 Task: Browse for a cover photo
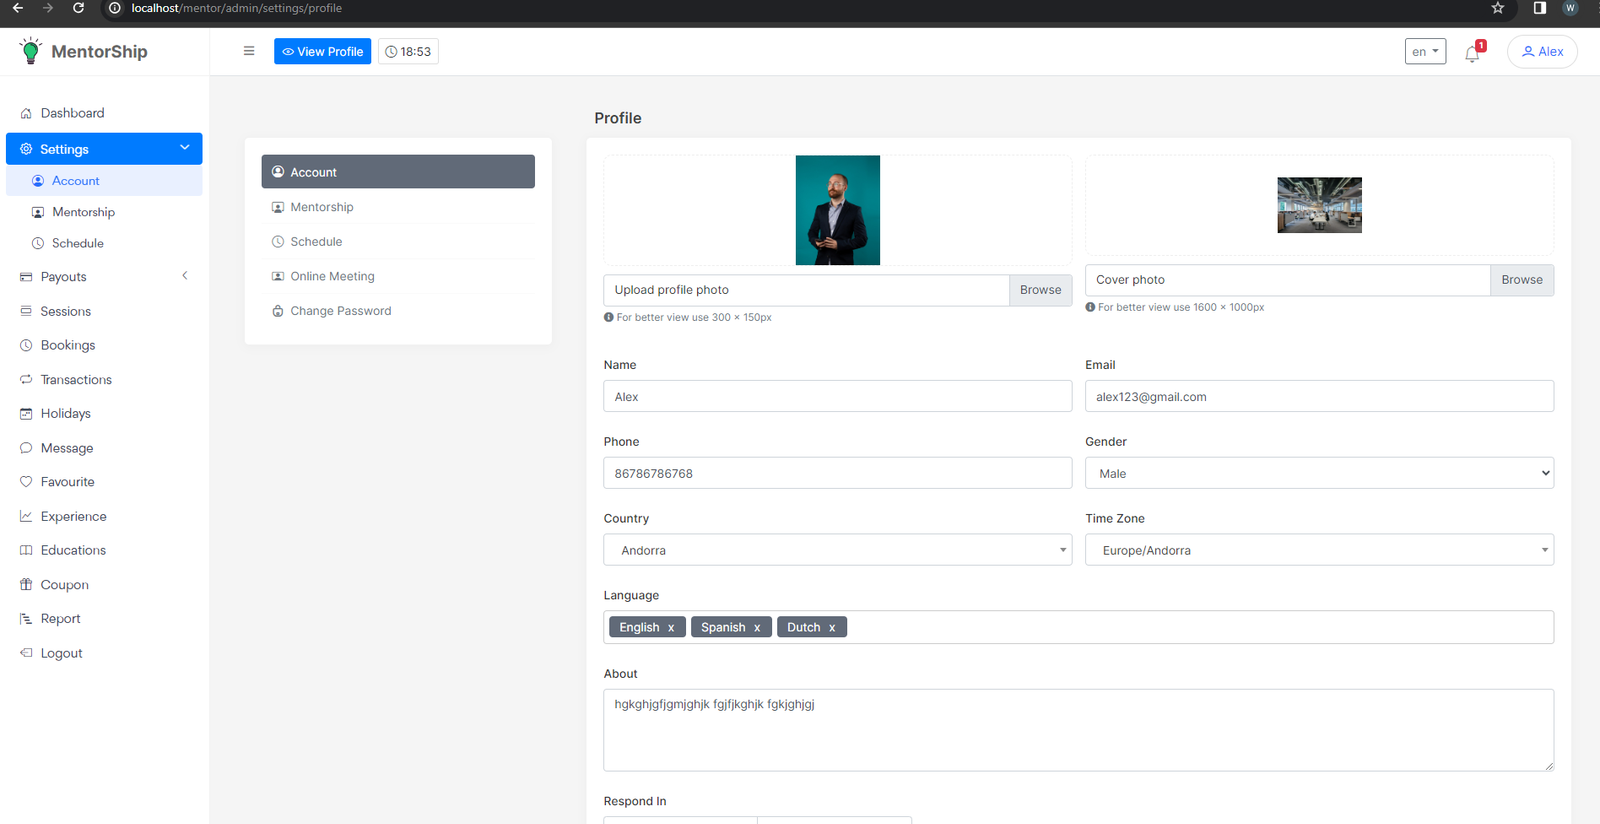click(x=1521, y=280)
